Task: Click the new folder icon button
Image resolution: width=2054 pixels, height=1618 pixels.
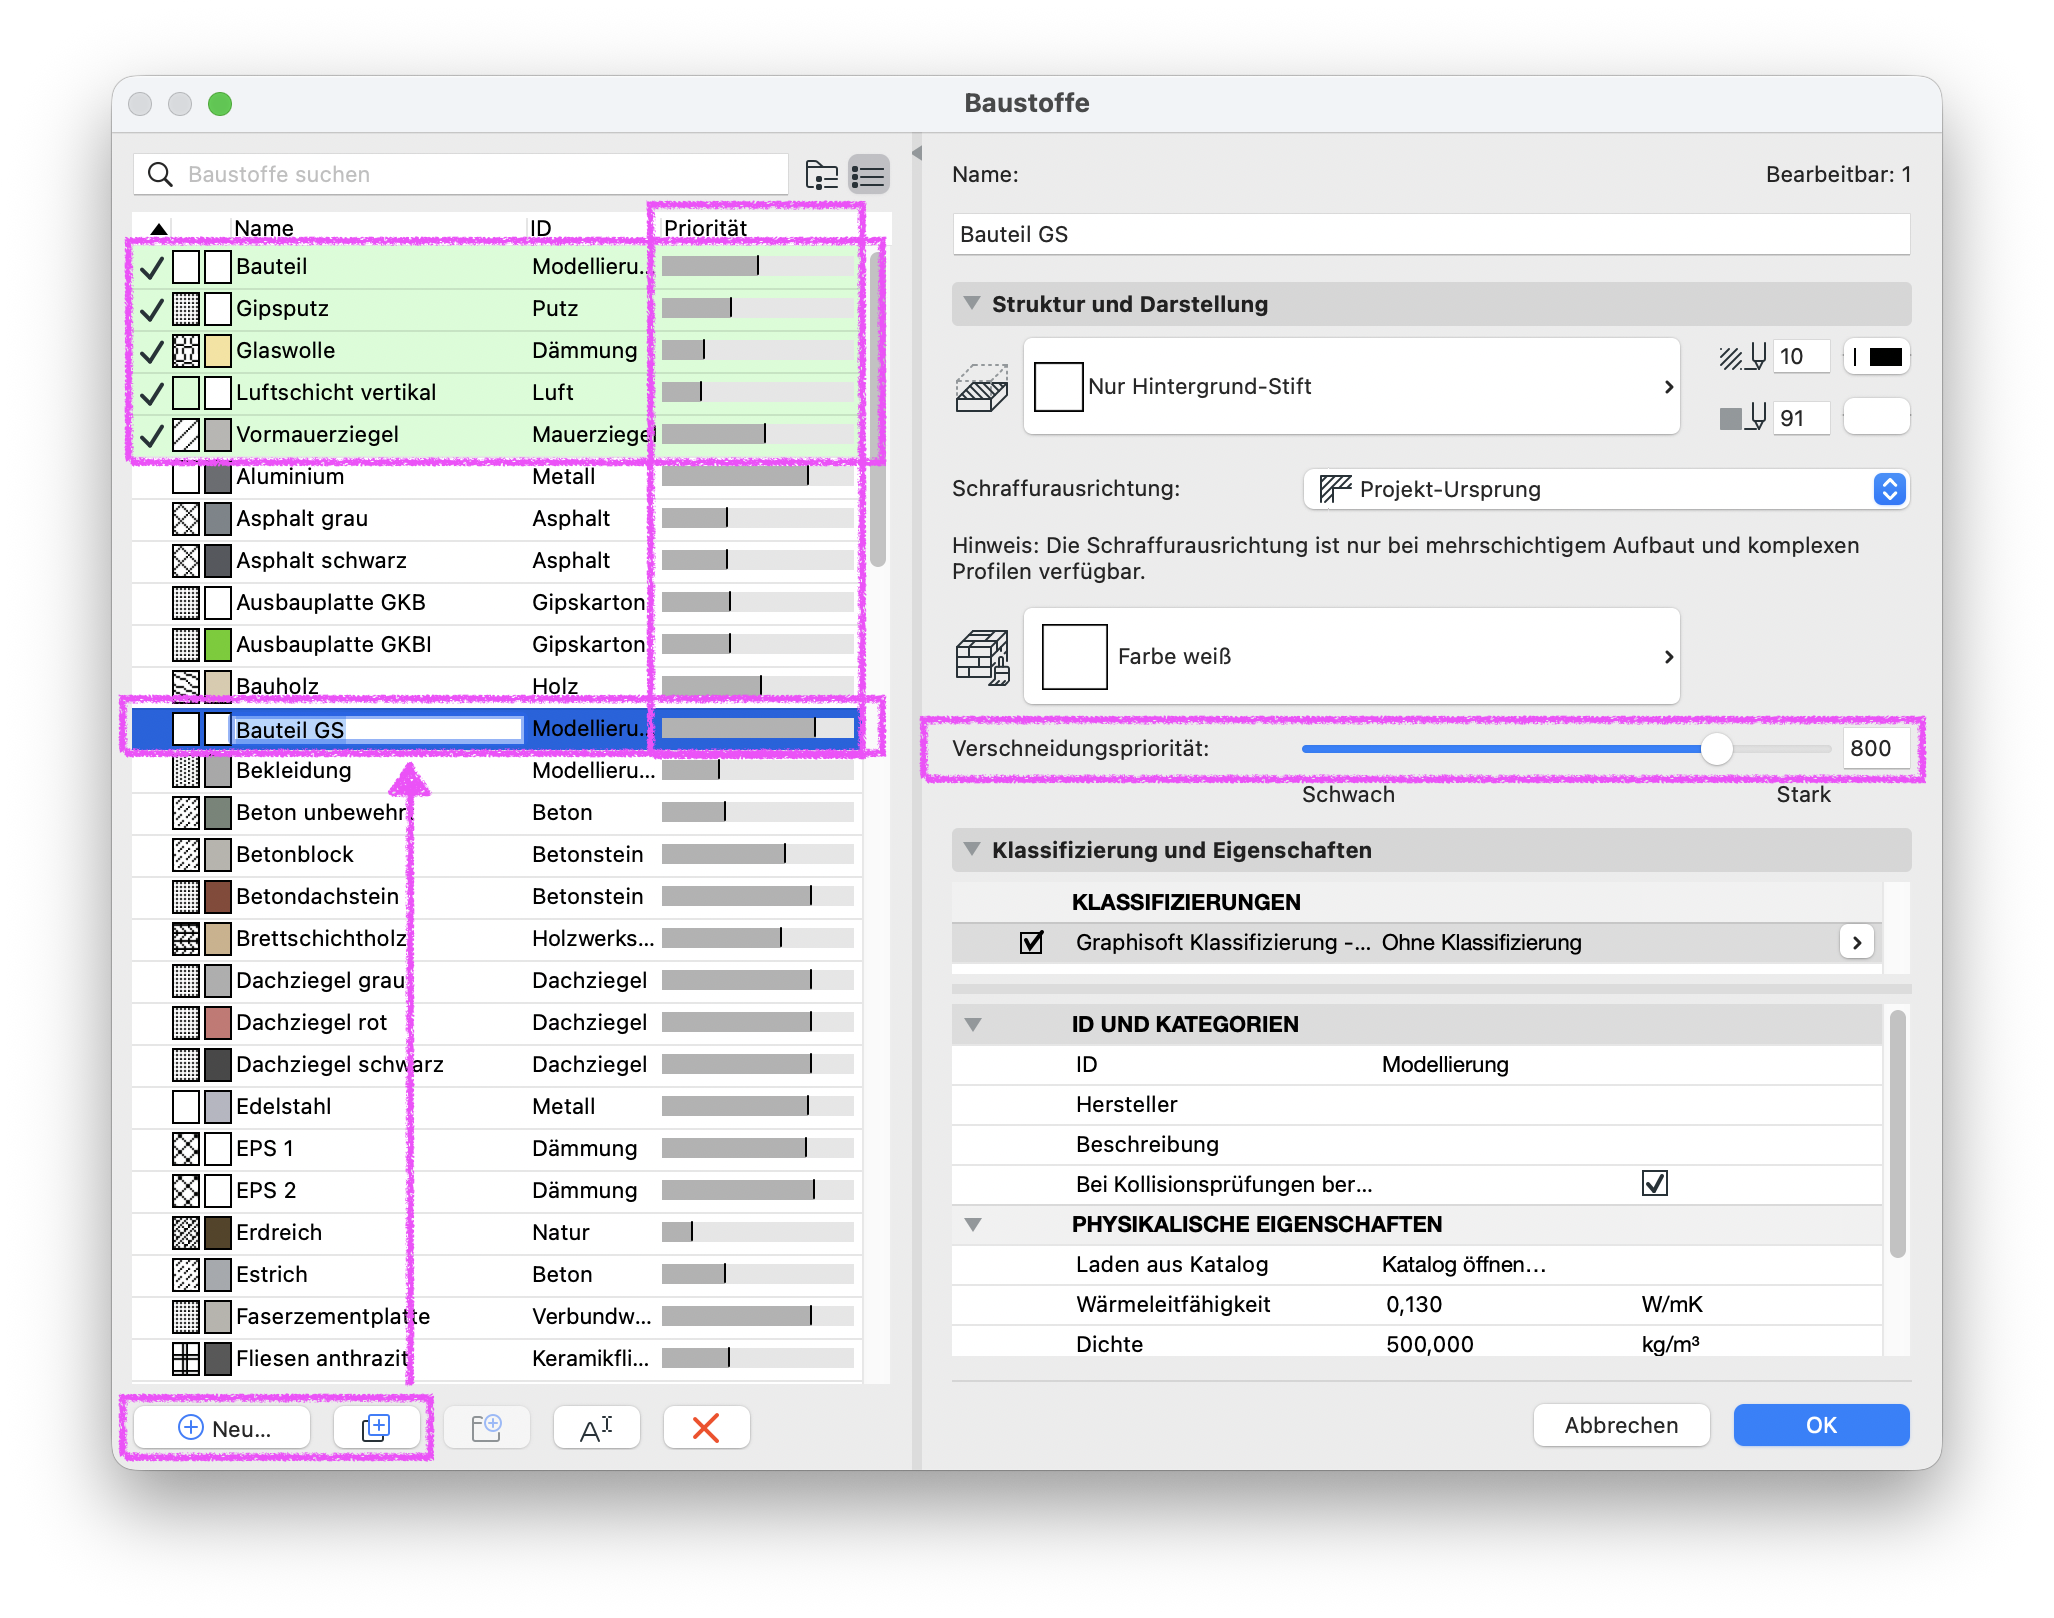Action: (x=486, y=1427)
